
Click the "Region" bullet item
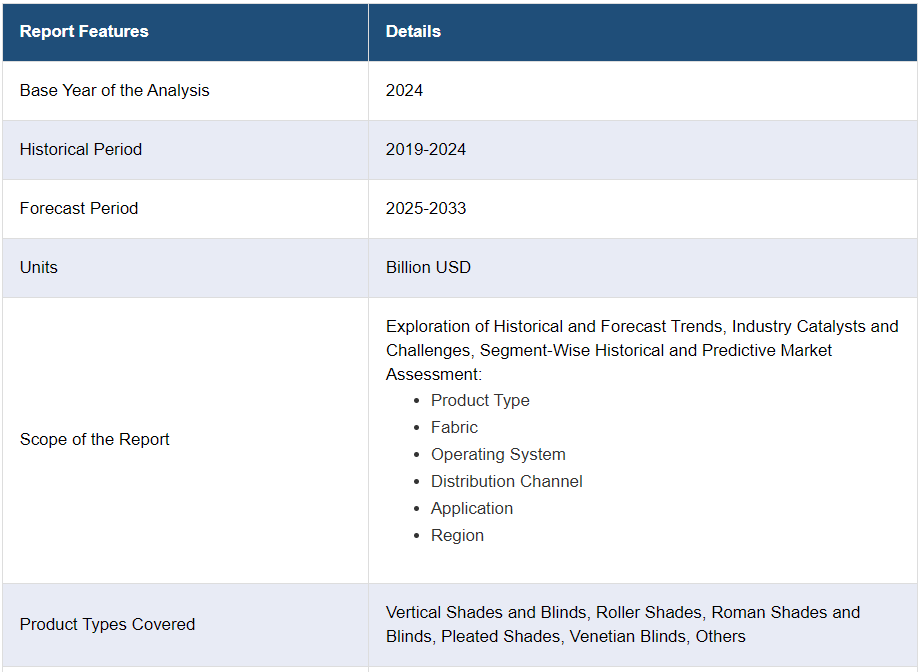pos(457,535)
